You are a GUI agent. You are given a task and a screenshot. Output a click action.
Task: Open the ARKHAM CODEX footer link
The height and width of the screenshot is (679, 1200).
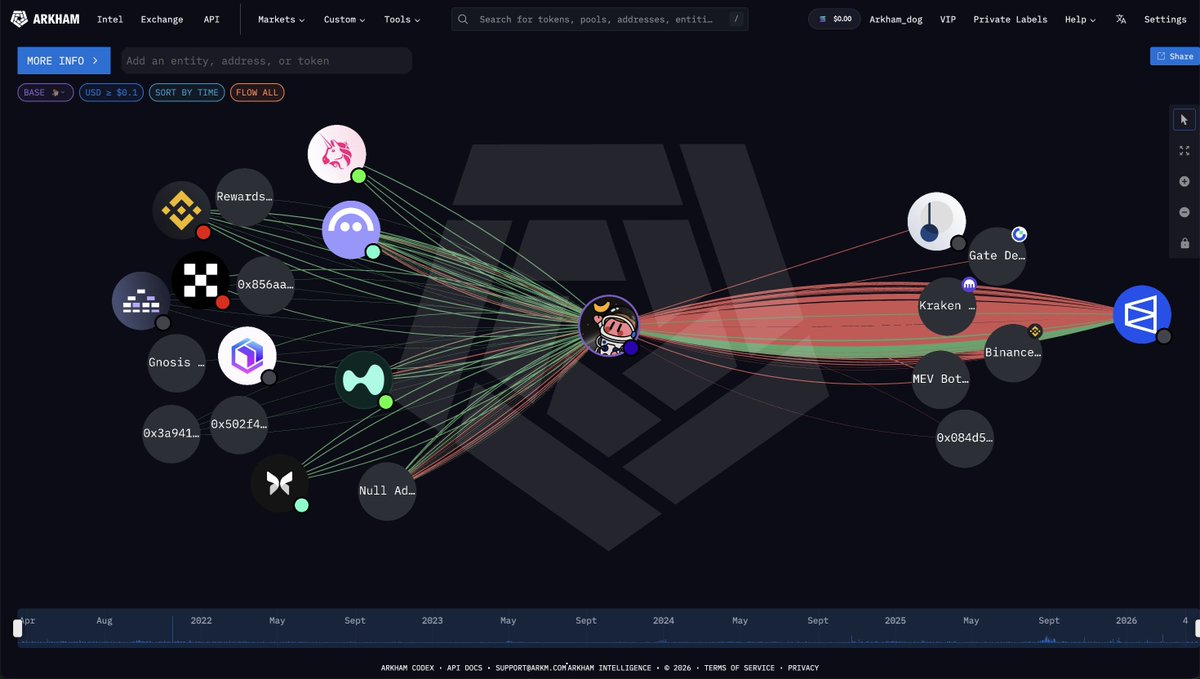coord(408,667)
